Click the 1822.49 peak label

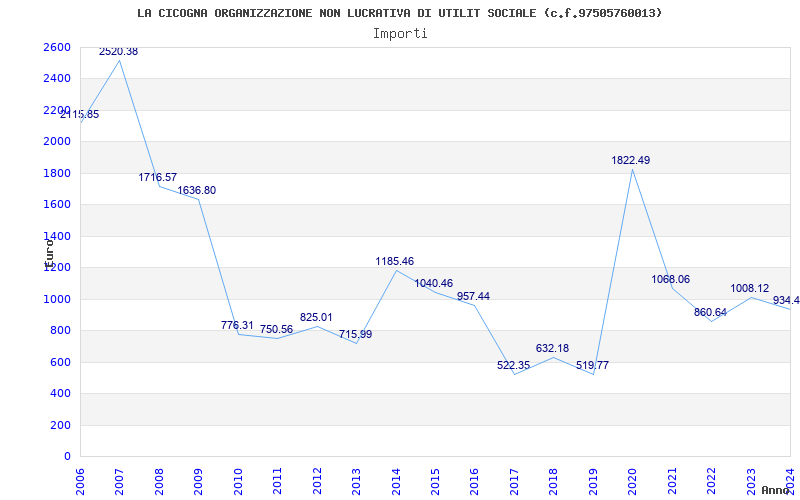[x=631, y=160]
